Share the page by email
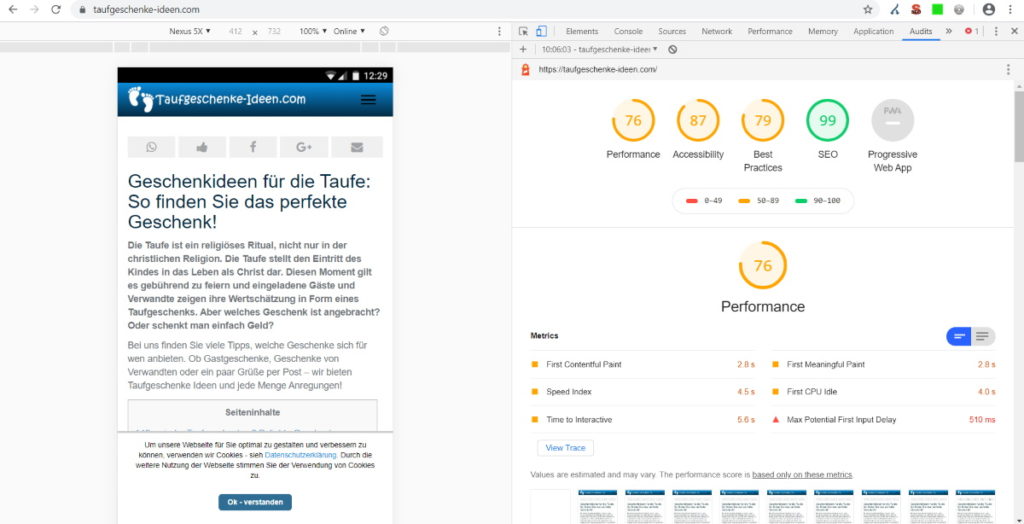The image size is (1024, 524). 357,147
